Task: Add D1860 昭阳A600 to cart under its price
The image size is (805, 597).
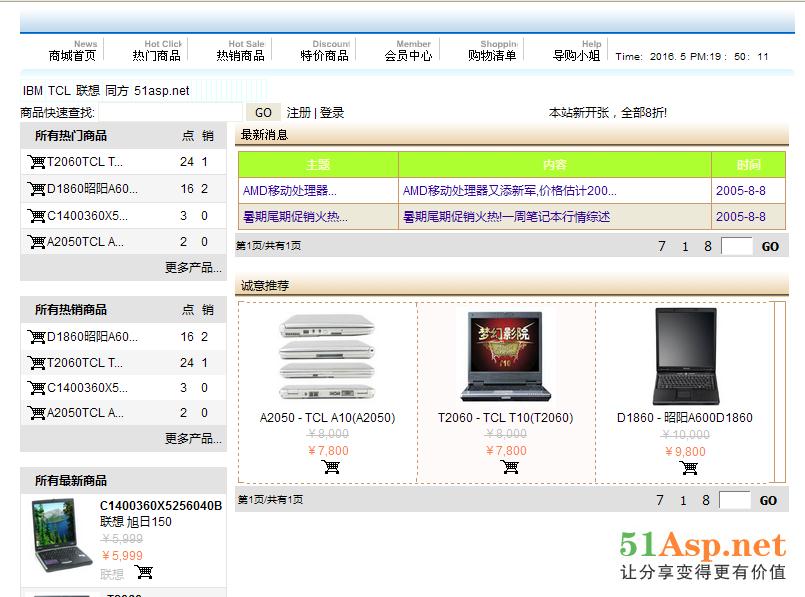Action: [x=688, y=468]
